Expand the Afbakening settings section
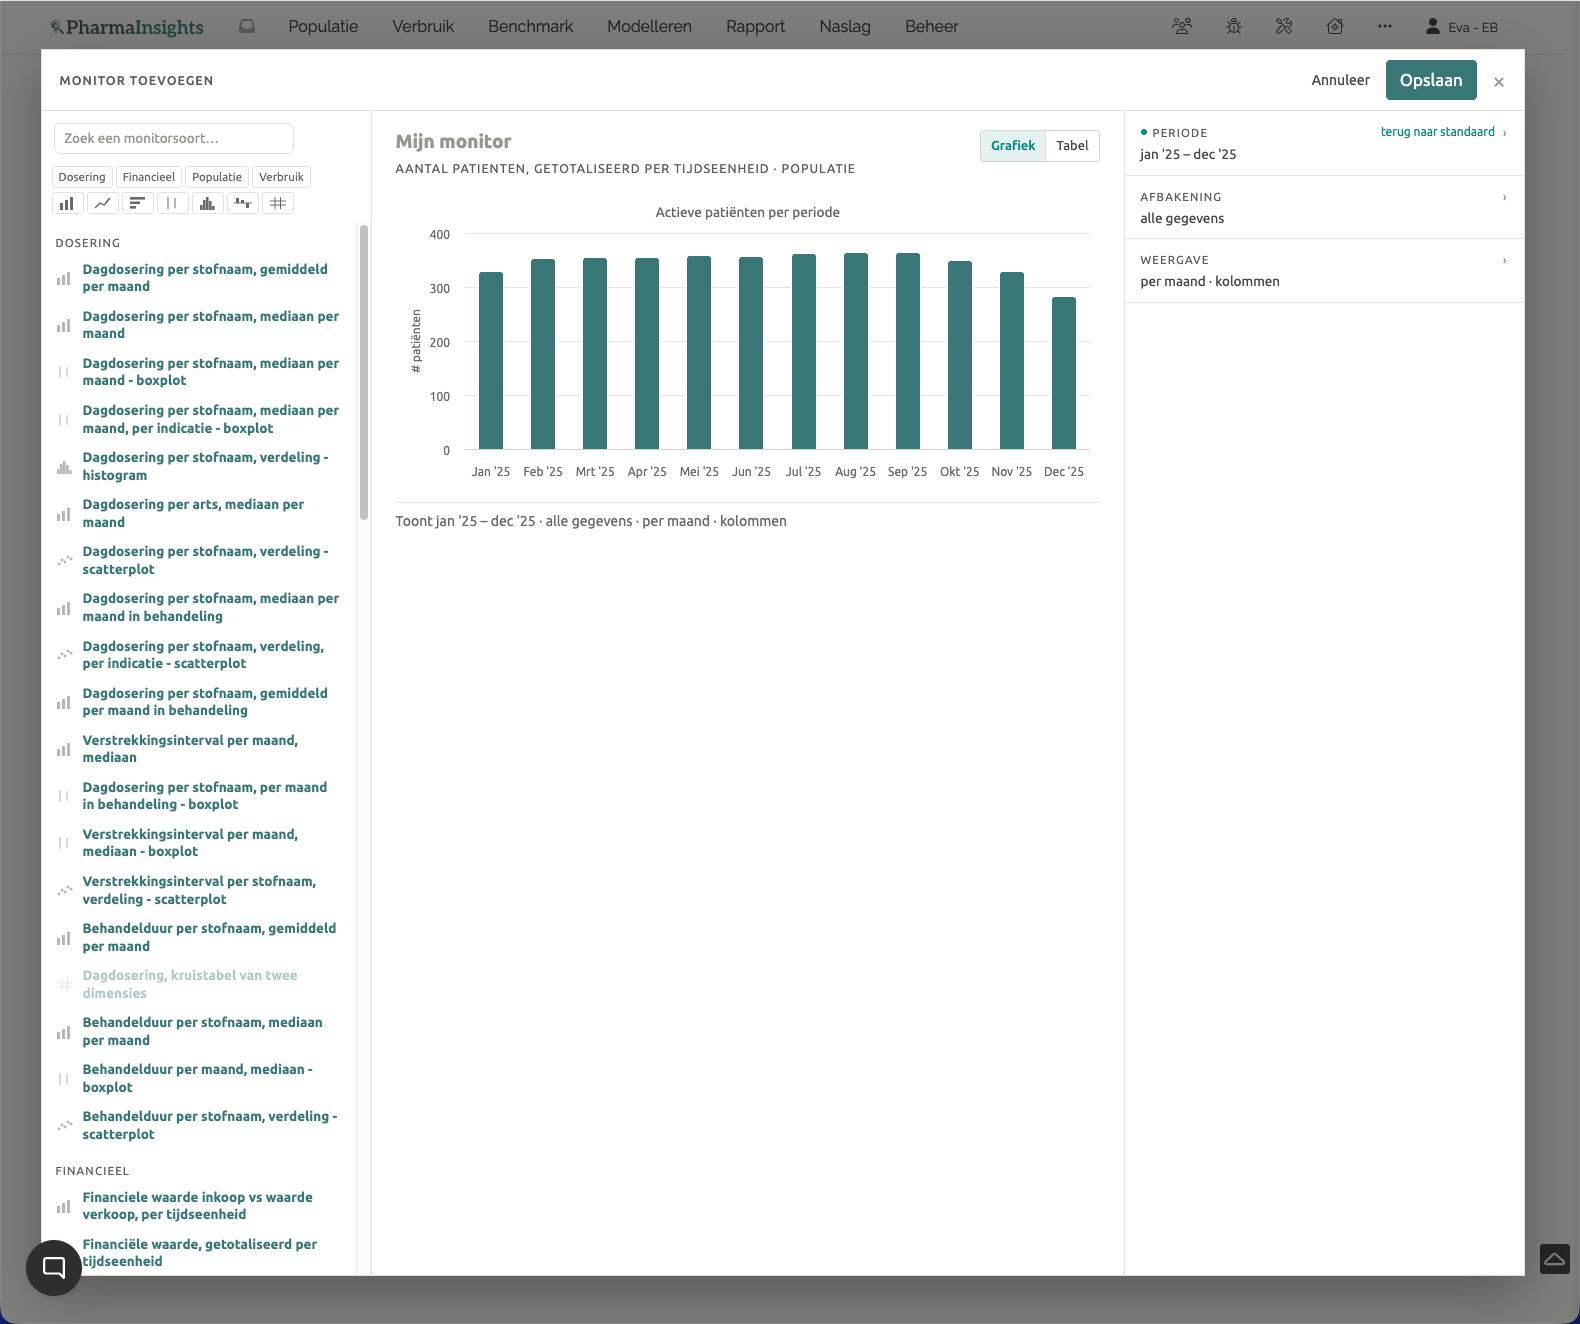The width and height of the screenshot is (1580, 1324). [1324, 207]
